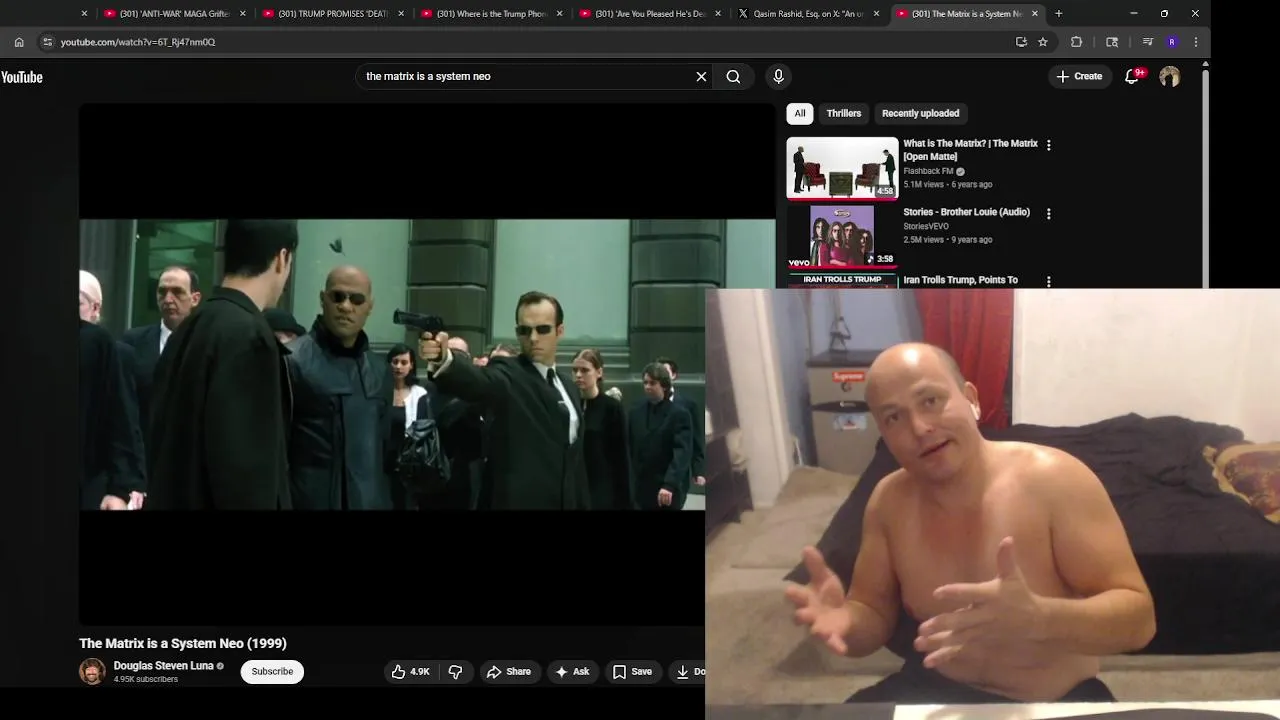This screenshot has height=720, width=1280.
Task: Click the browser home icon
Action: [x=19, y=42]
